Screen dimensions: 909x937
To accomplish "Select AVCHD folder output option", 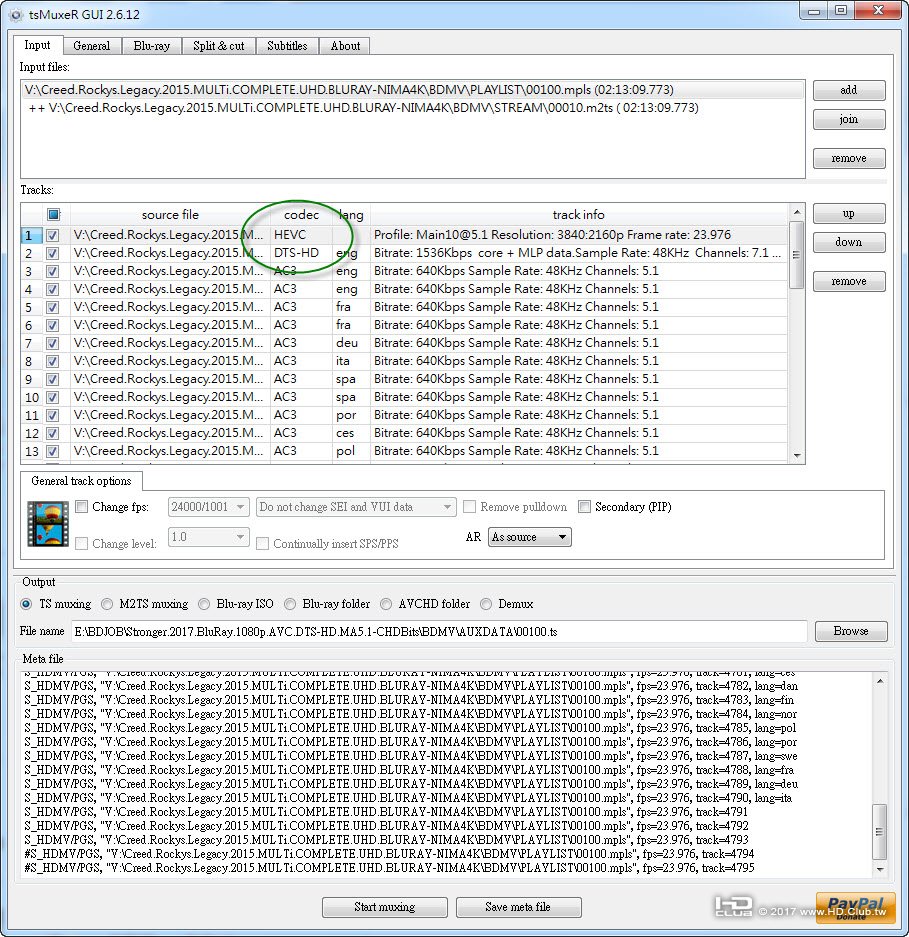I will pyautogui.click(x=386, y=604).
